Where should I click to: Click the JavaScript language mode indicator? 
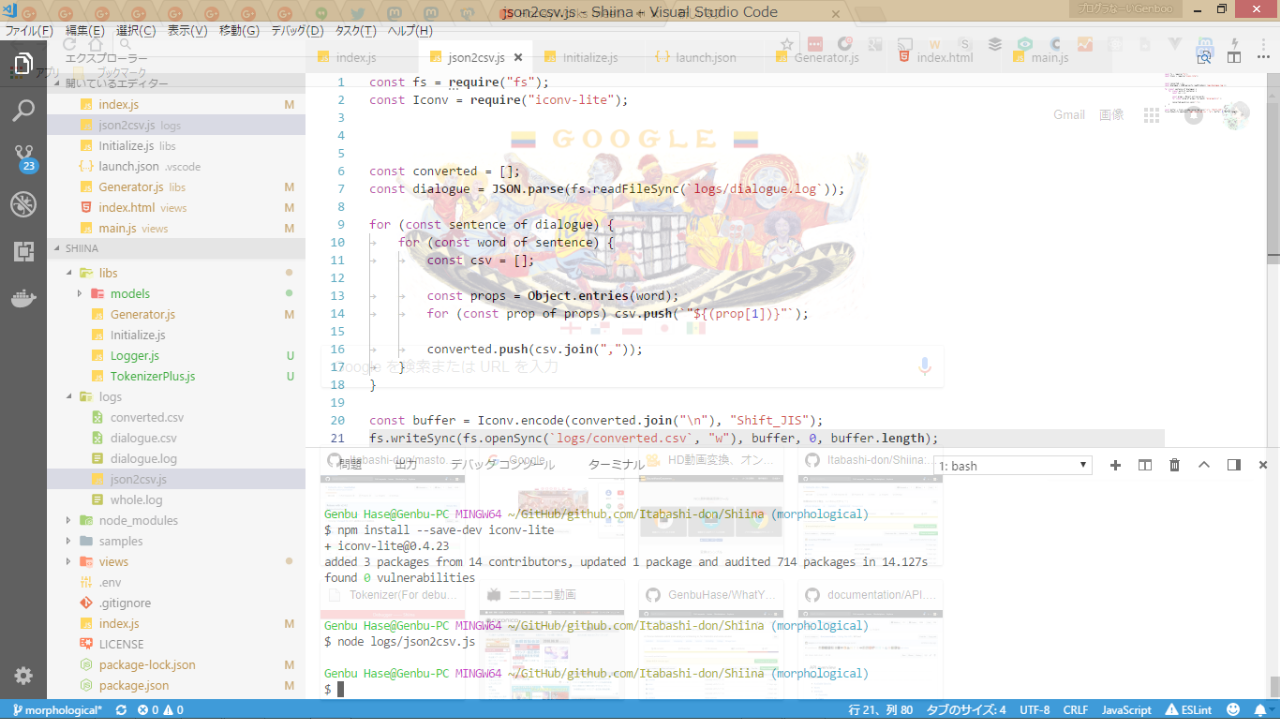1126,710
